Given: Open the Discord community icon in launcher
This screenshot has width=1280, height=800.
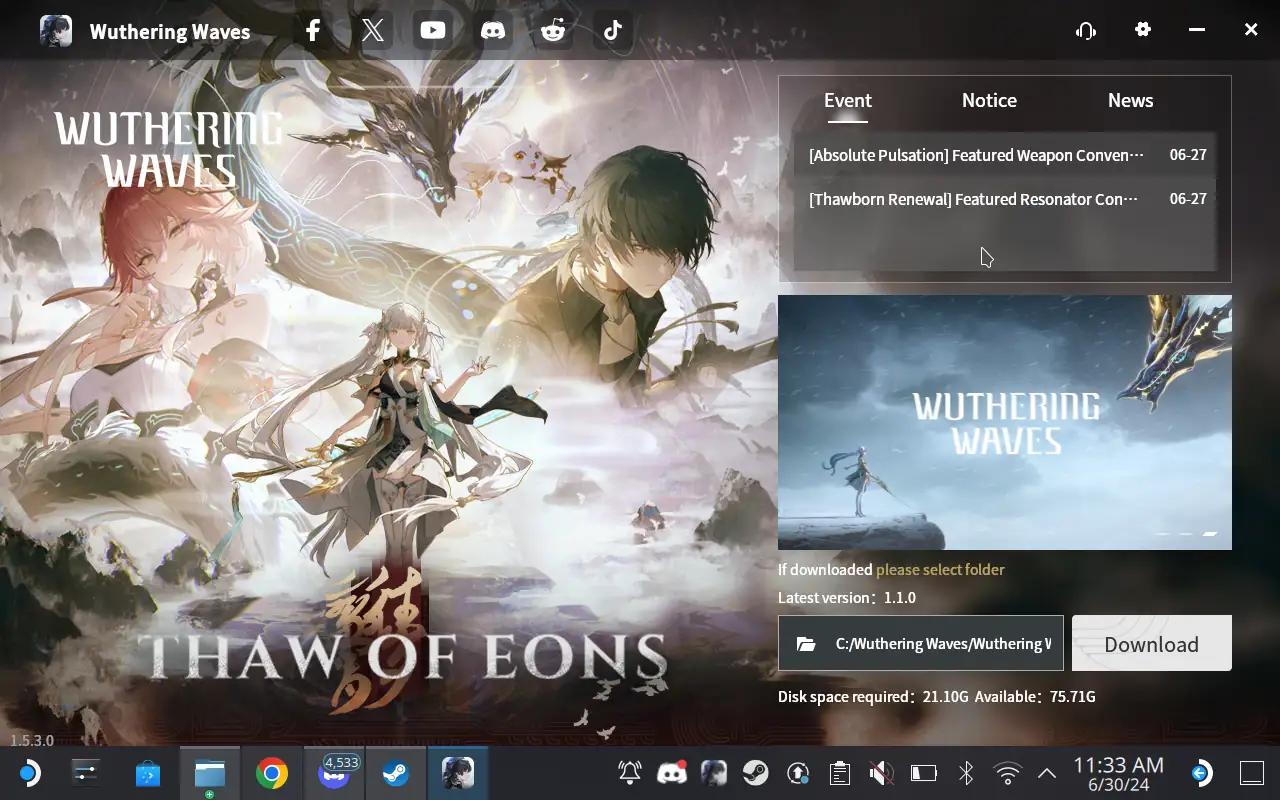Looking at the screenshot, I should 493,30.
